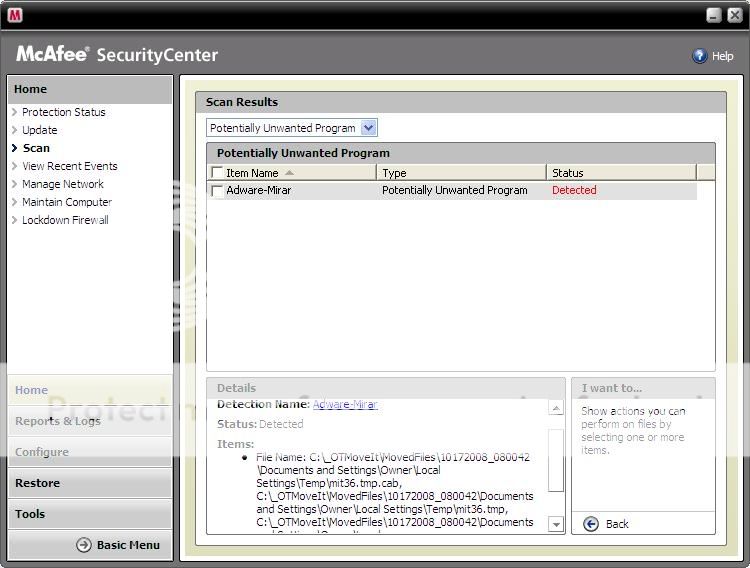Tick the select-all checkbox in Item Name header
The height and width of the screenshot is (568, 750).
click(217, 172)
